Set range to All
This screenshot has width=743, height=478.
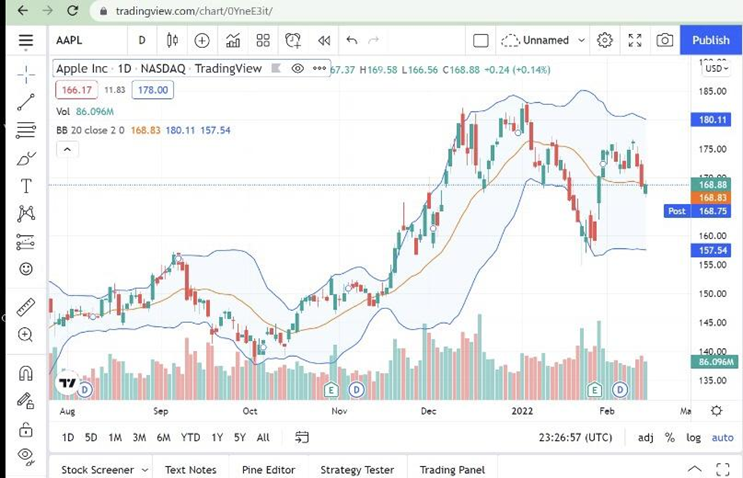point(263,437)
